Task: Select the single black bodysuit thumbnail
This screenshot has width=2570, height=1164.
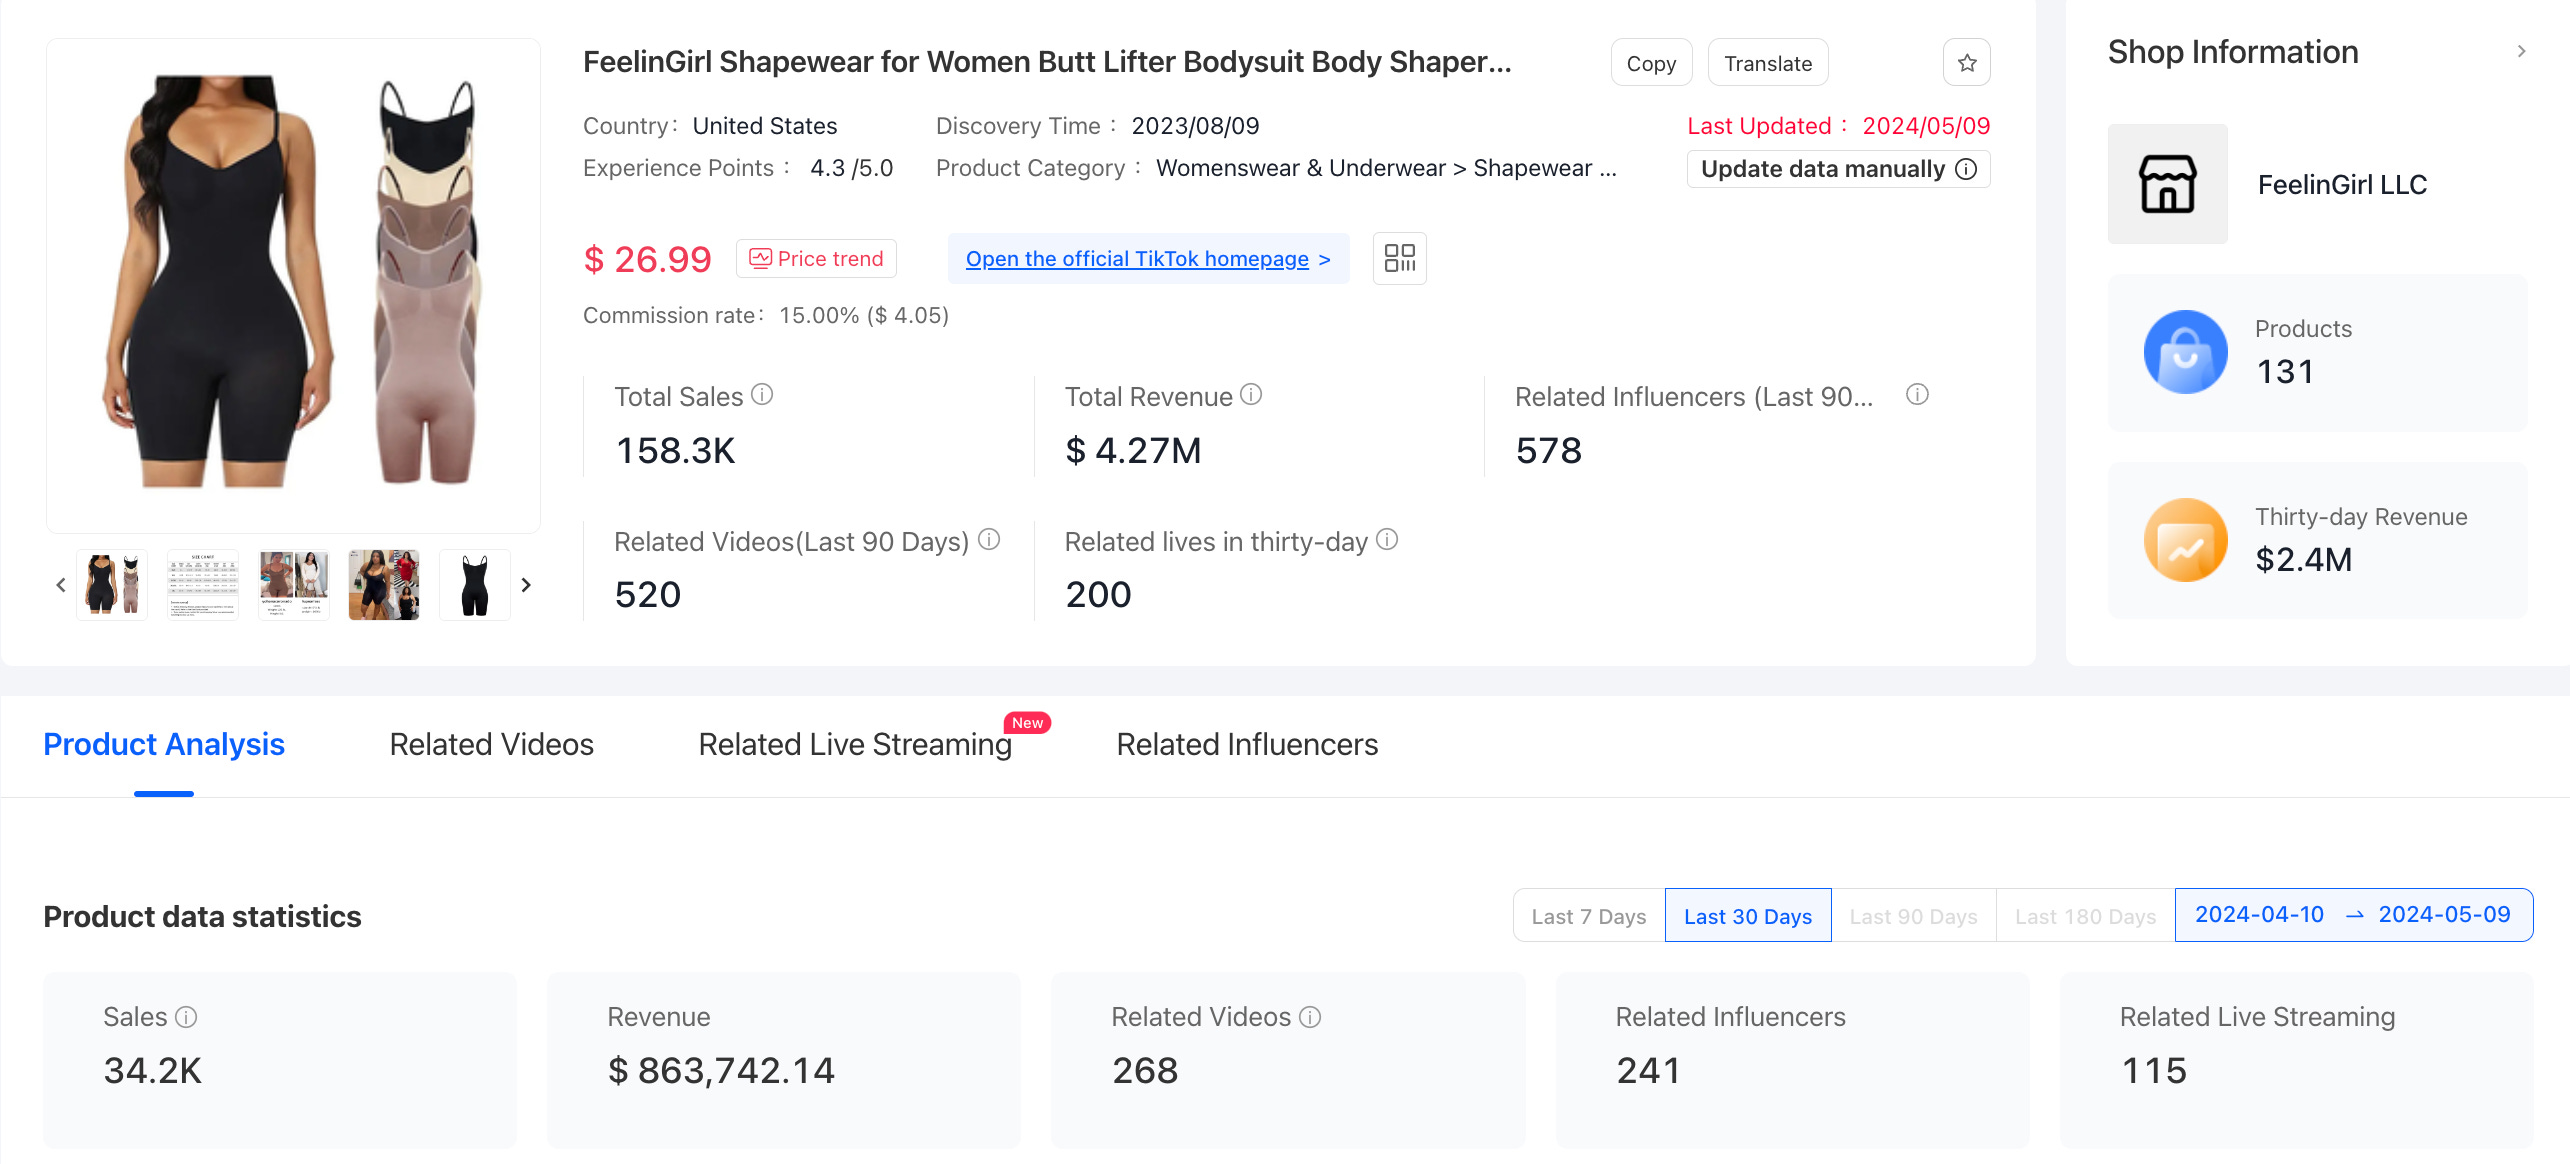Action: point(475,585)
